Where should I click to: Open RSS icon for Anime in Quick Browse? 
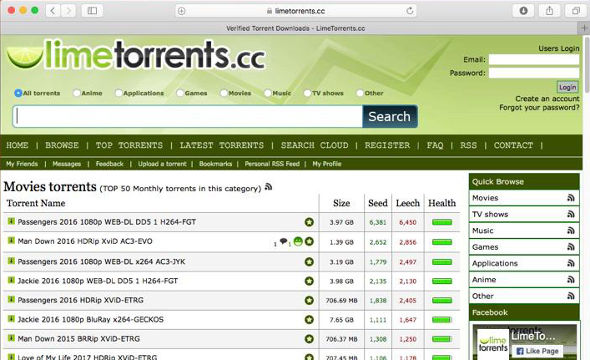click(570, 279)
